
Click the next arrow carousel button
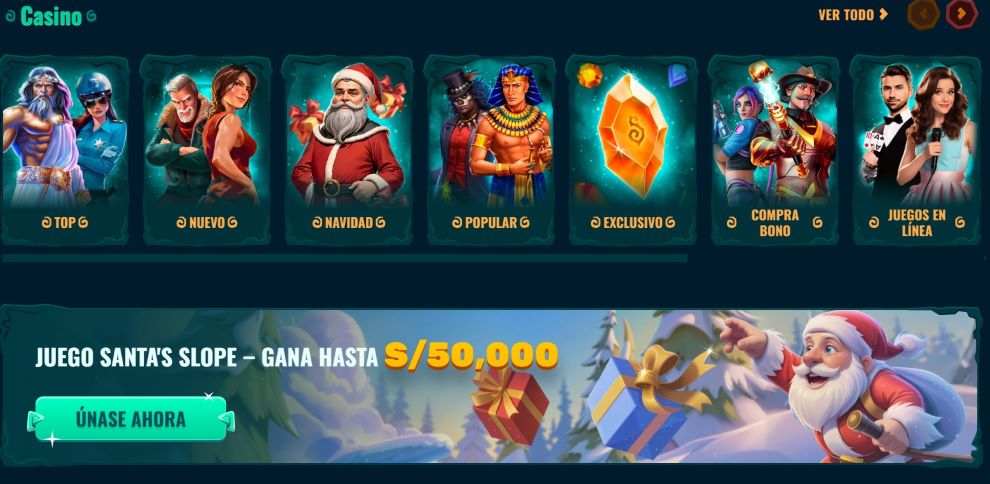coord(962,14)
